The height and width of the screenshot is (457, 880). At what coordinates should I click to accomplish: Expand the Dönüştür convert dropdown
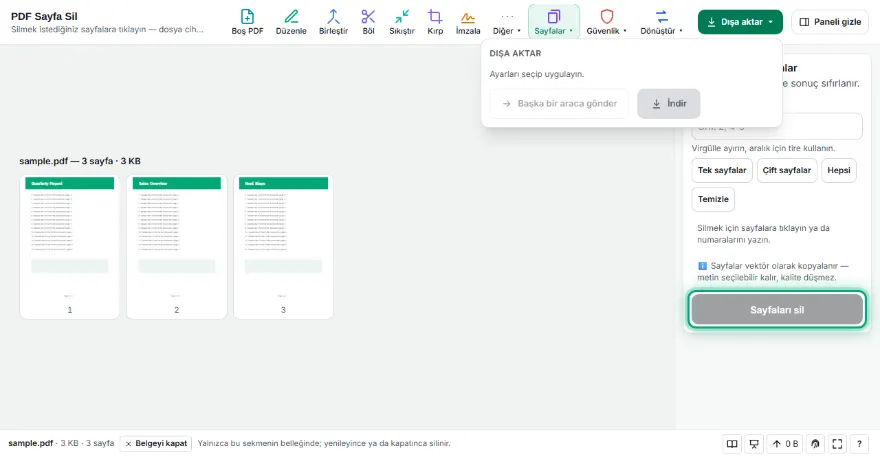662,22
